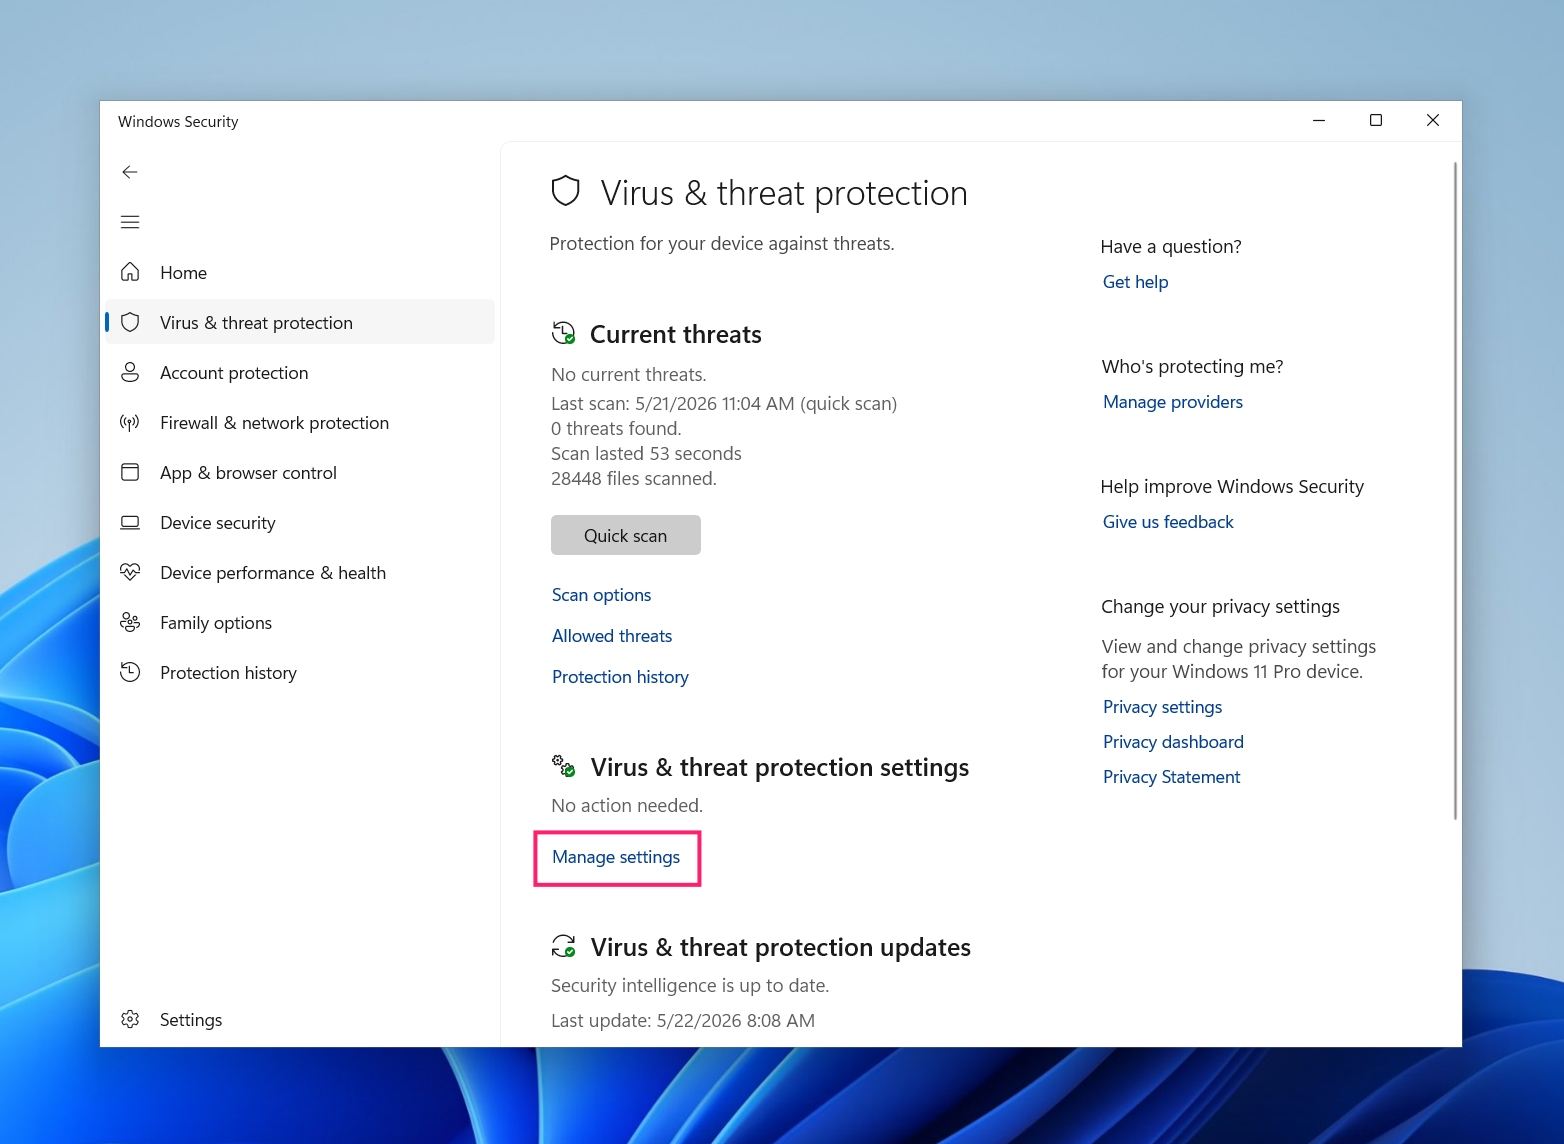The height and width of the screenshot is (1144, 1564).
Task: Open Account protection section
Action: point(300,372)
